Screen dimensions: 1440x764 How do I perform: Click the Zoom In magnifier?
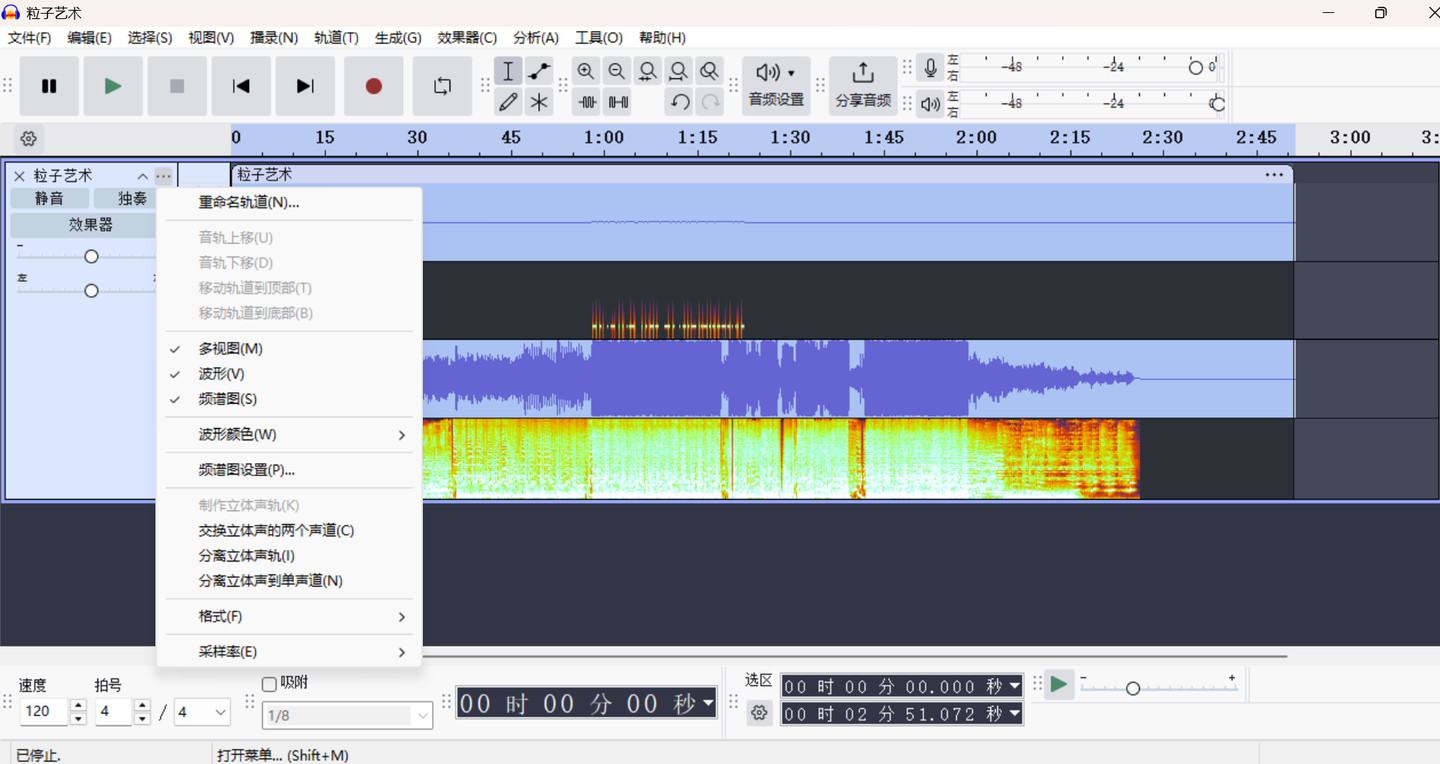click(586, 71)
